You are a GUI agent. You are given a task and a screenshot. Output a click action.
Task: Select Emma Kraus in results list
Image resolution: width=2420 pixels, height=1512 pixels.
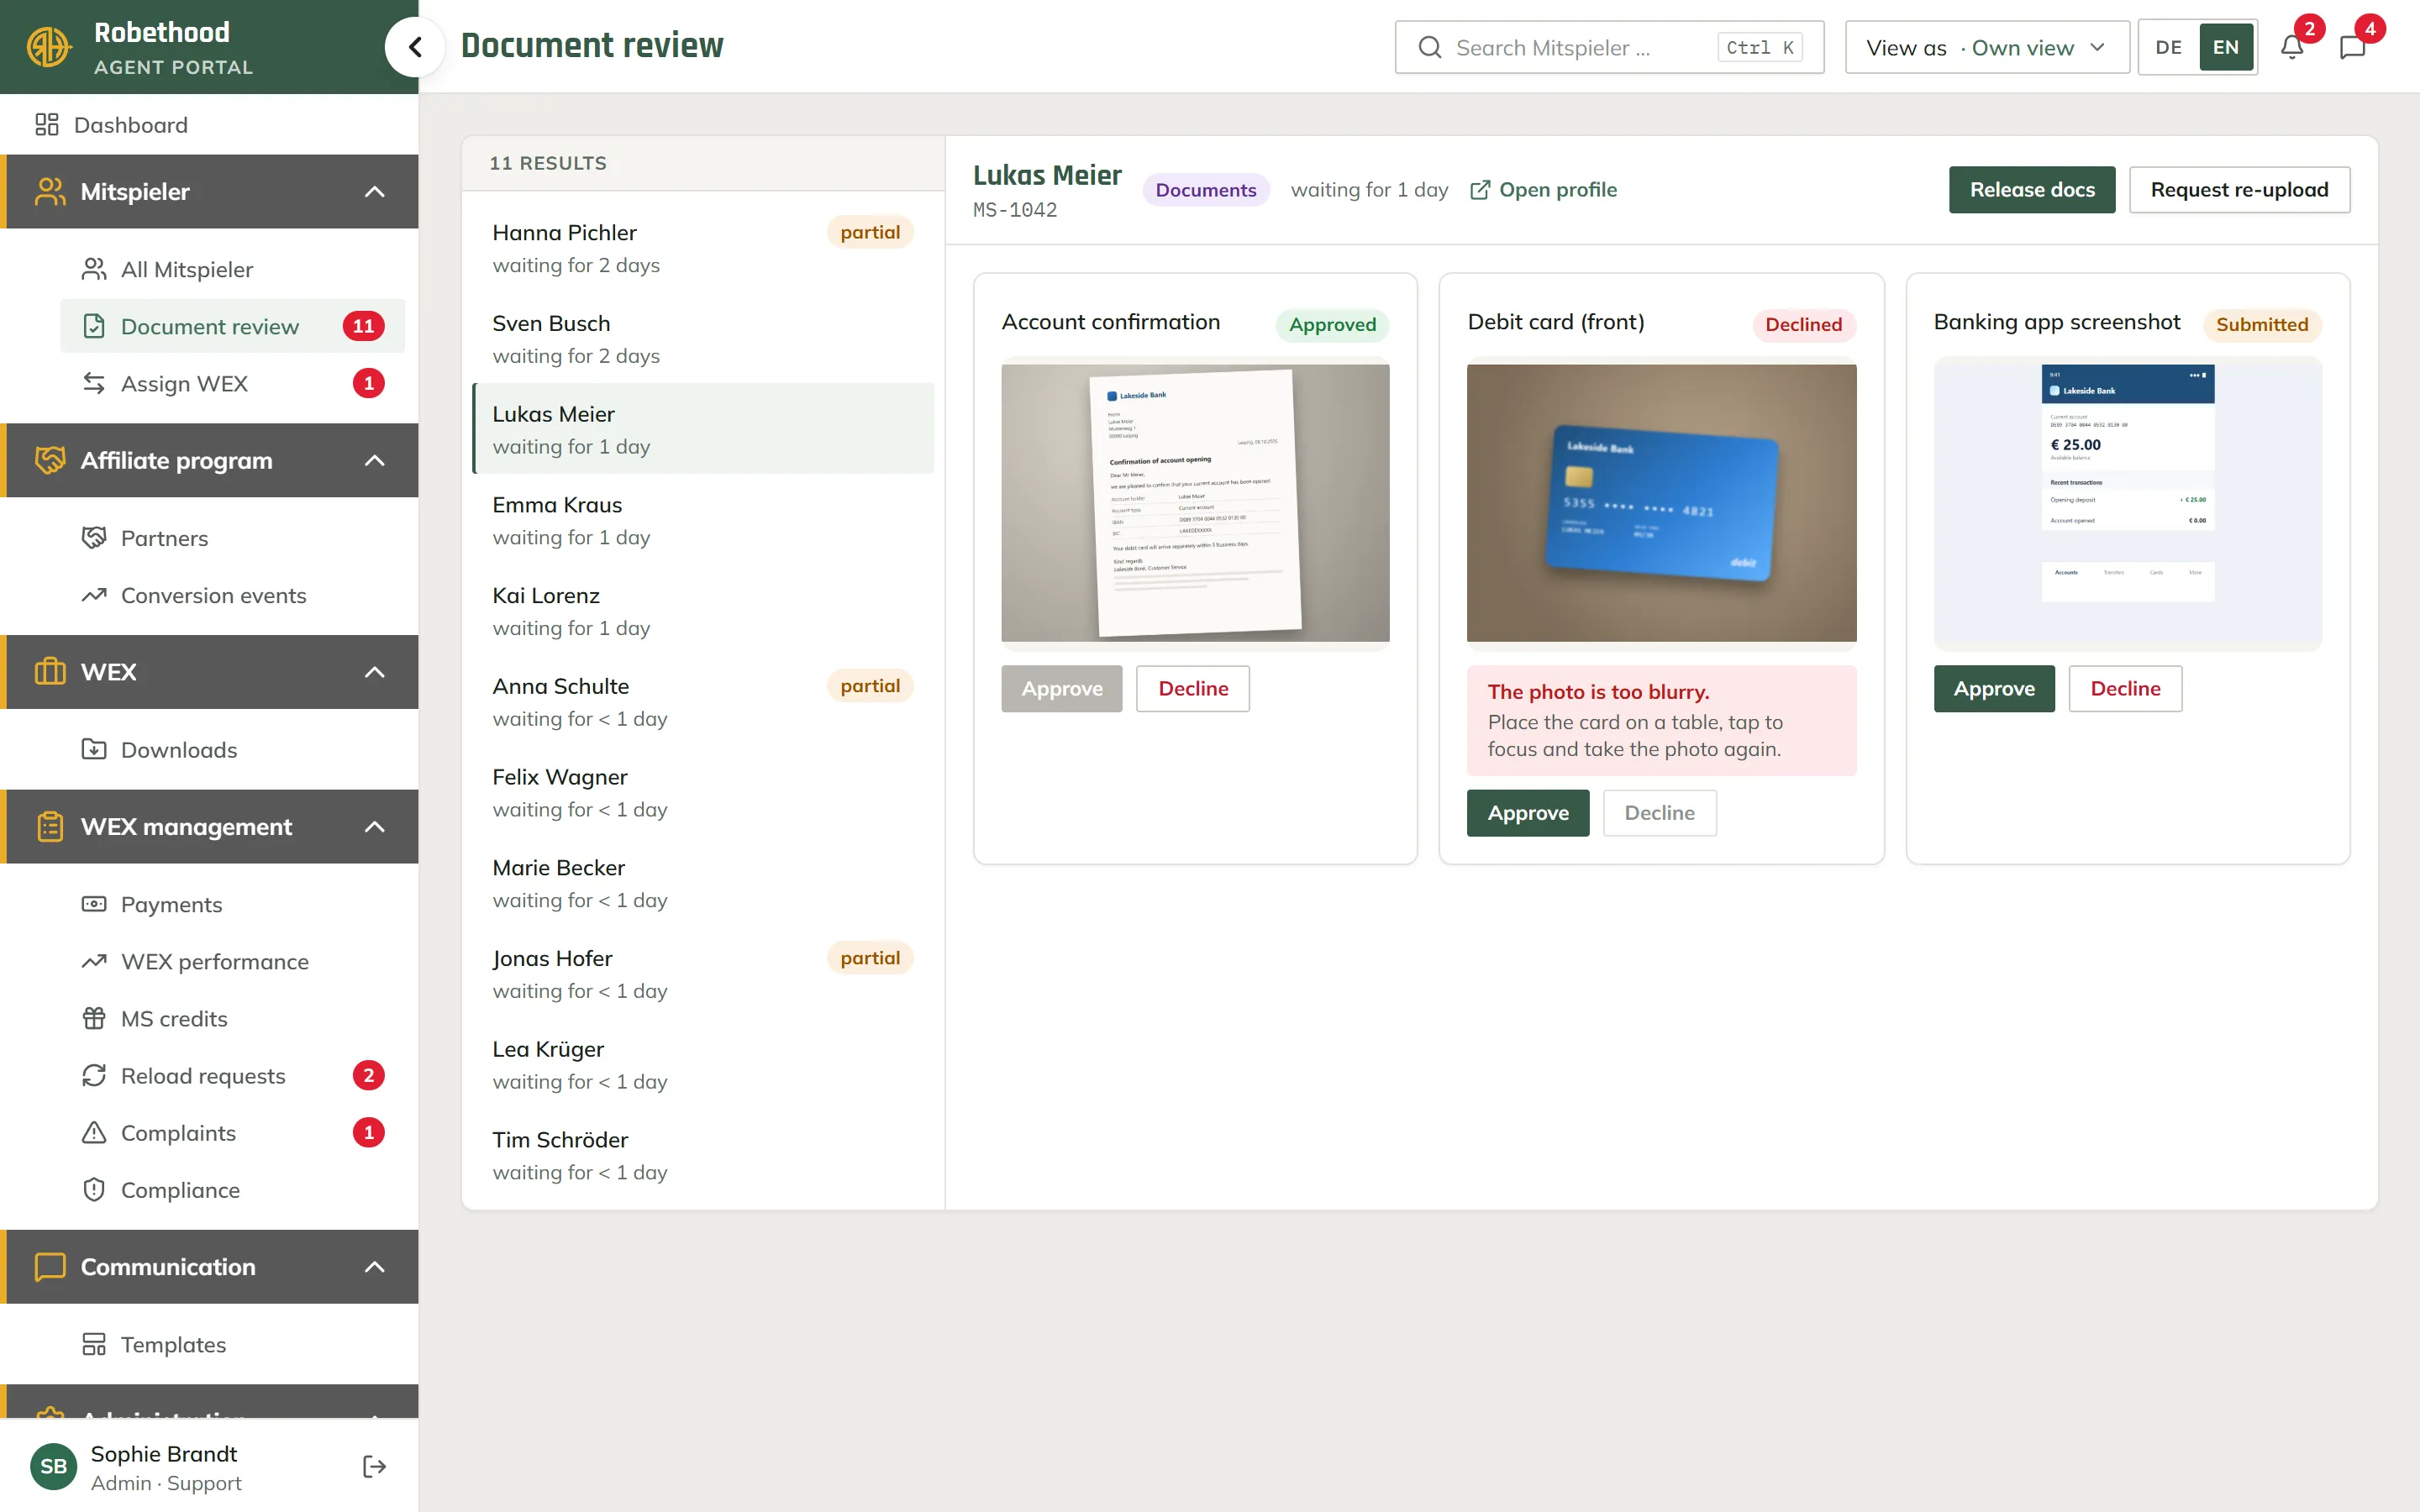703,519
